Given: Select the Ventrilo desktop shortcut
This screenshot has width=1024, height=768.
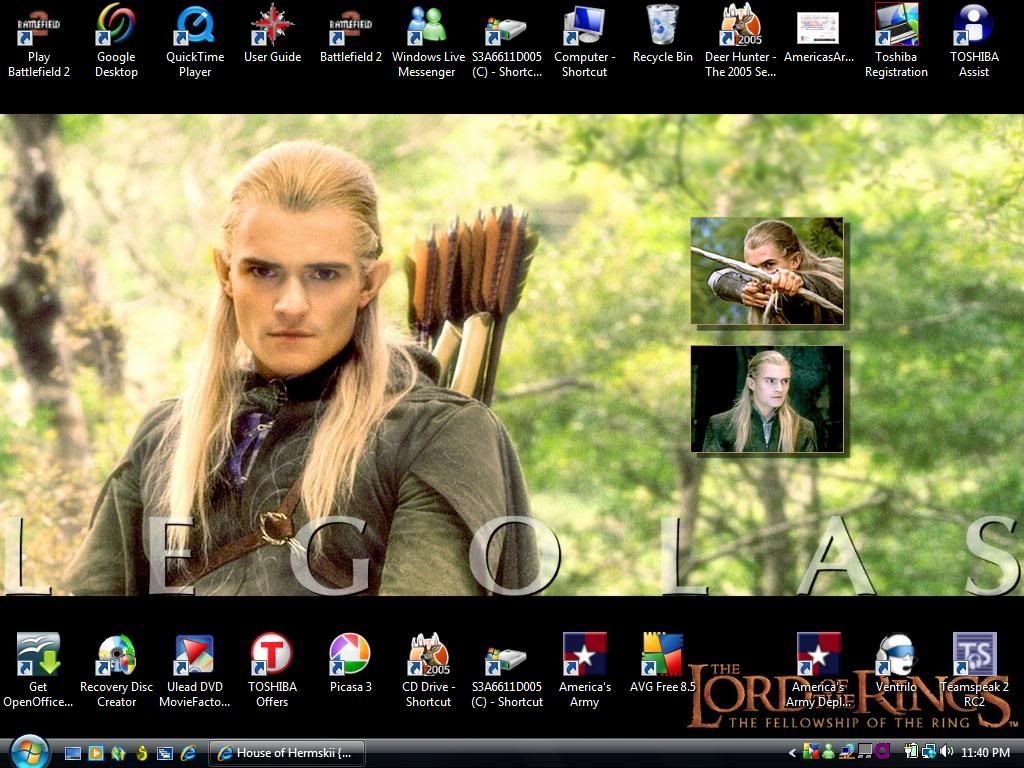Looking at the screenshot, I should [895, 655].
